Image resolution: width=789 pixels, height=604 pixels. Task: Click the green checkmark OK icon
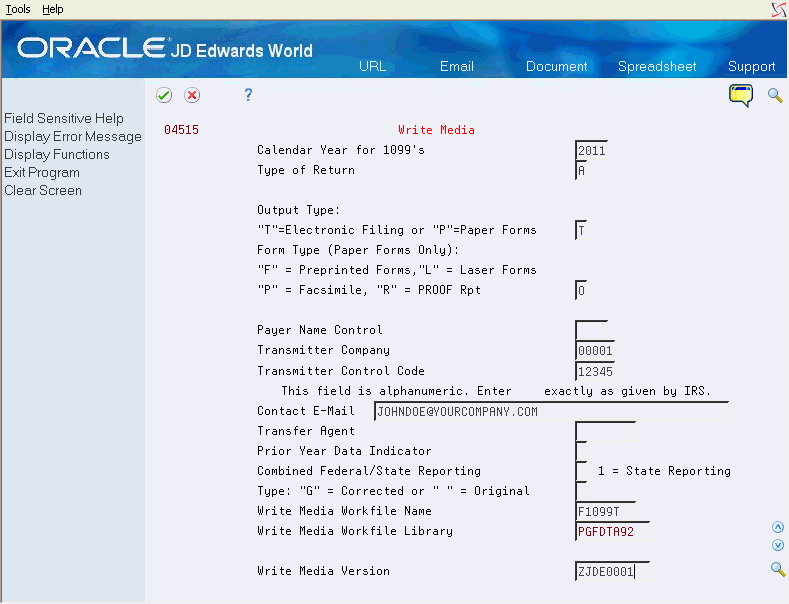(x=164, y=95)
